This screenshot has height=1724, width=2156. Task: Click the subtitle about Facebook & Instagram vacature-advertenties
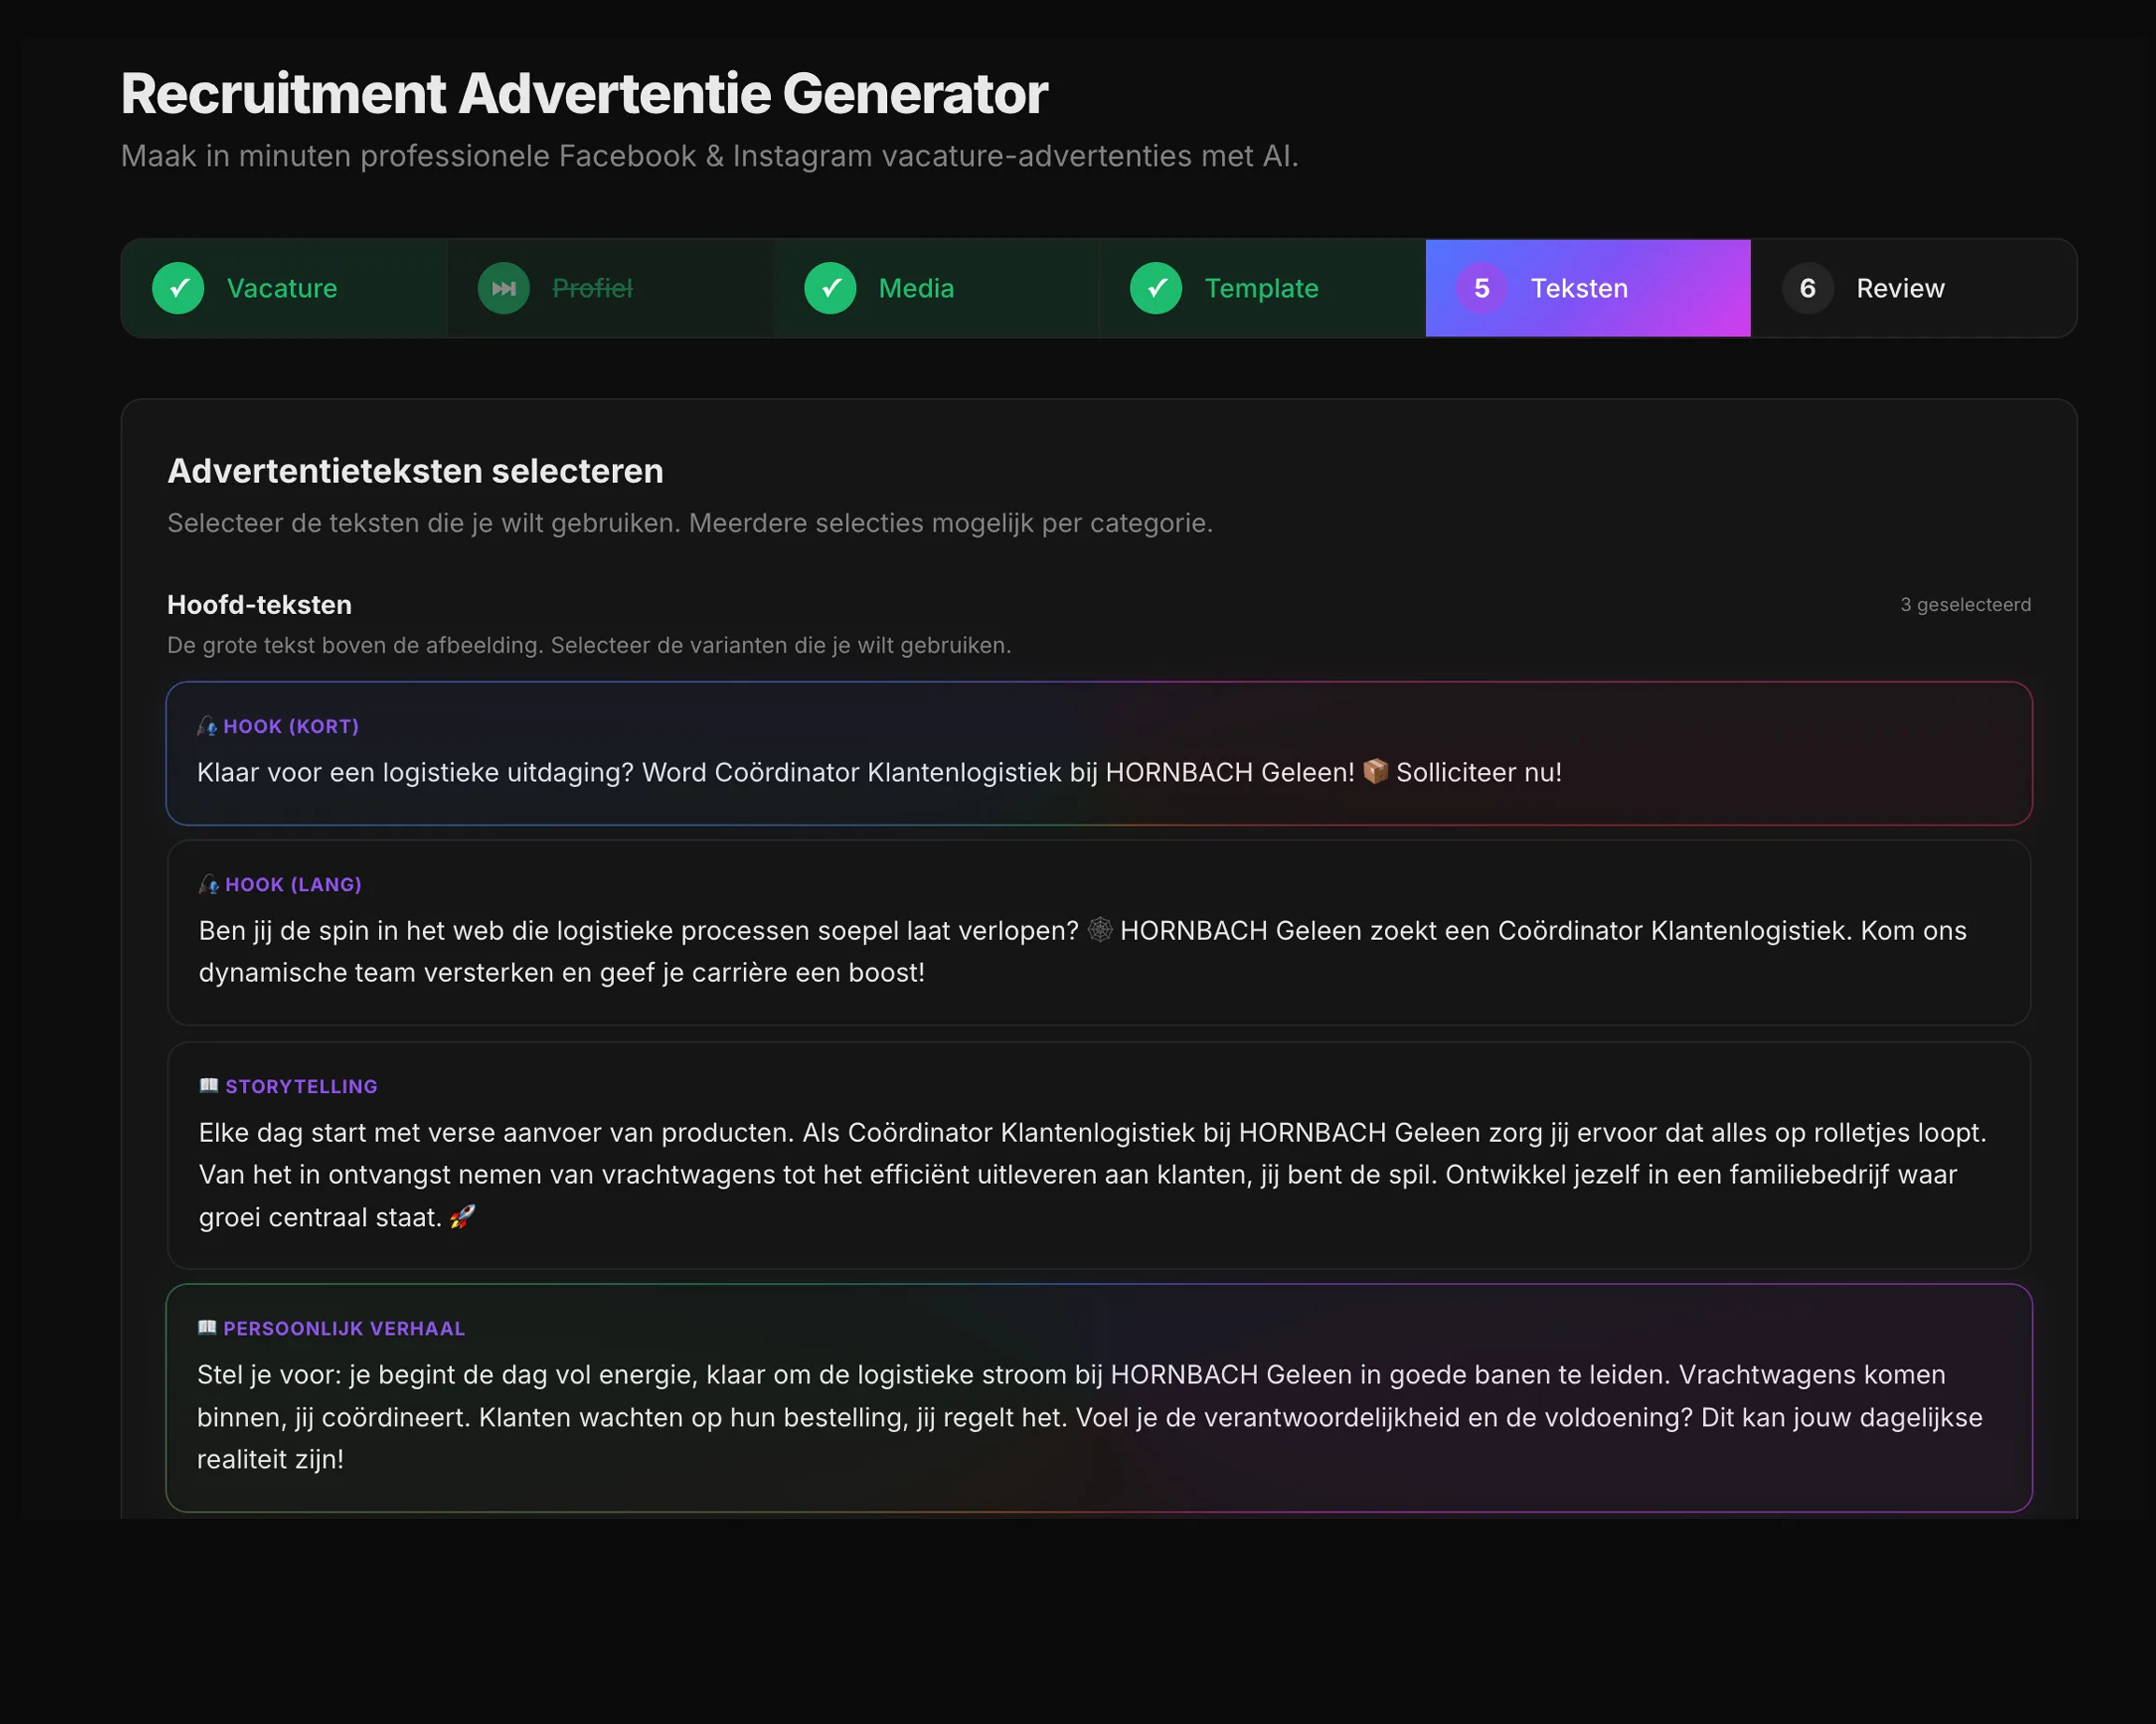tap(710, 156)
